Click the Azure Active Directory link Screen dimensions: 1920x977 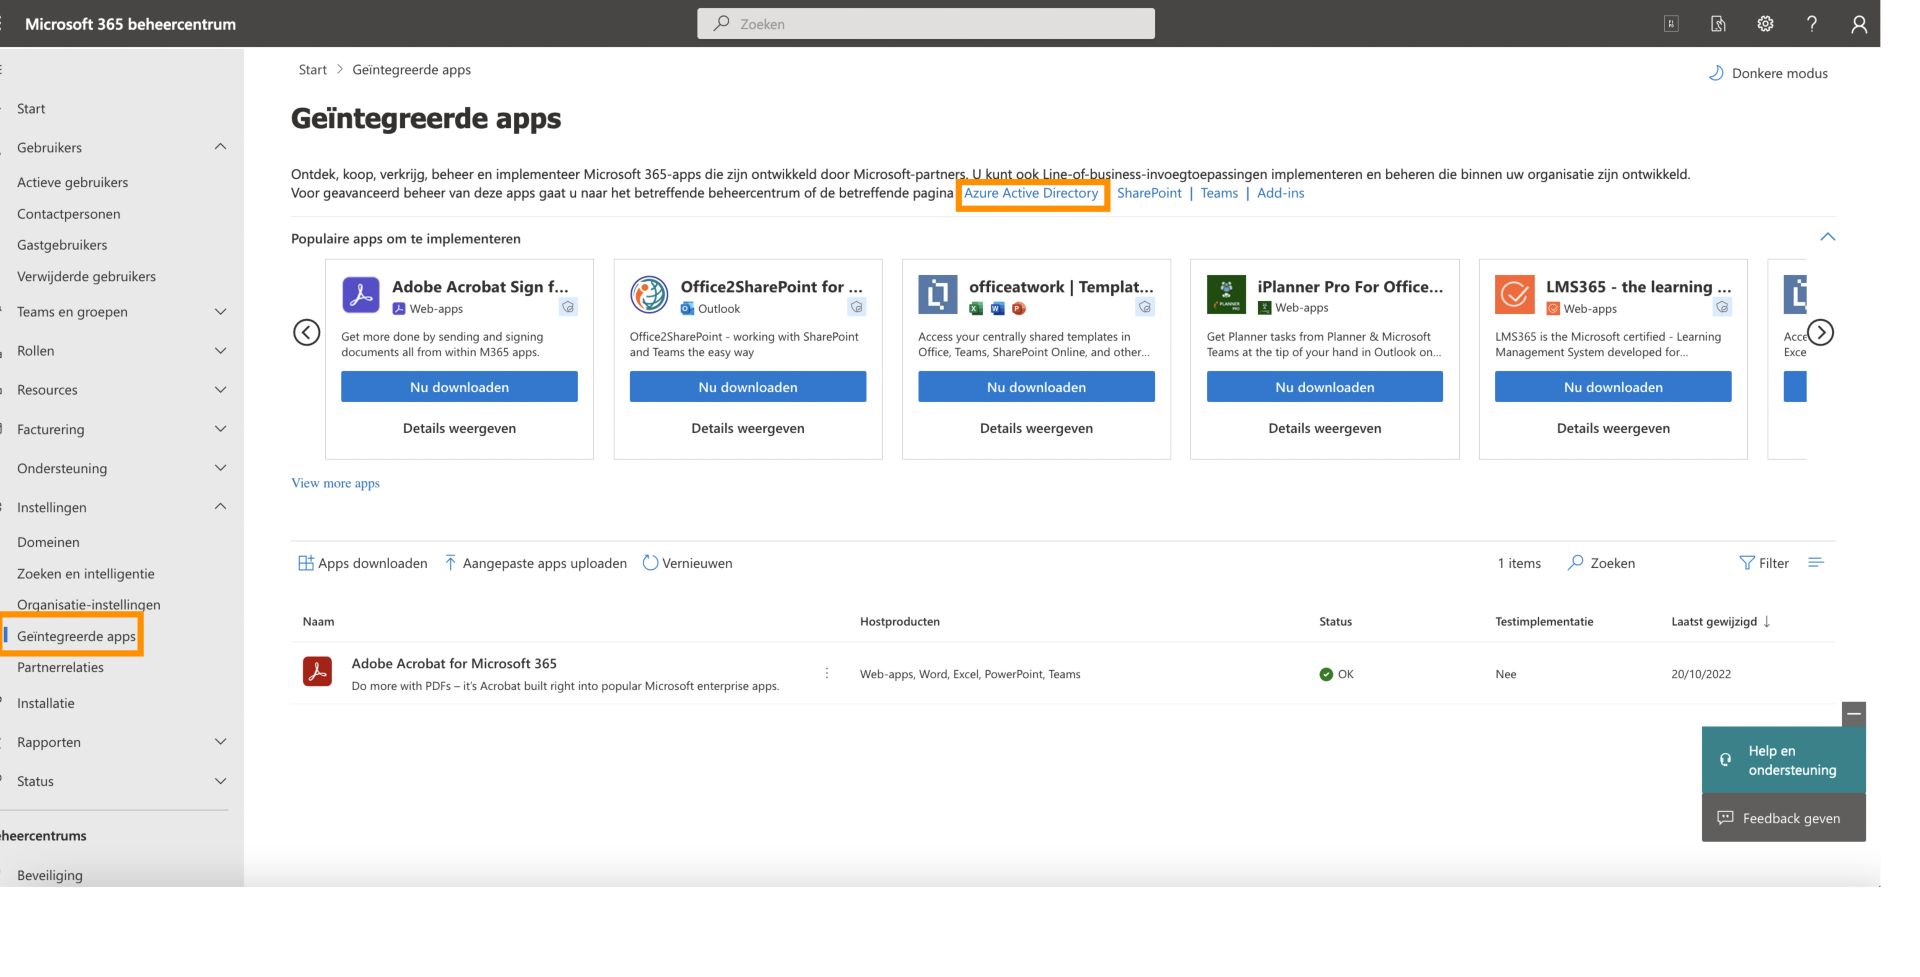click(1031, 193)
